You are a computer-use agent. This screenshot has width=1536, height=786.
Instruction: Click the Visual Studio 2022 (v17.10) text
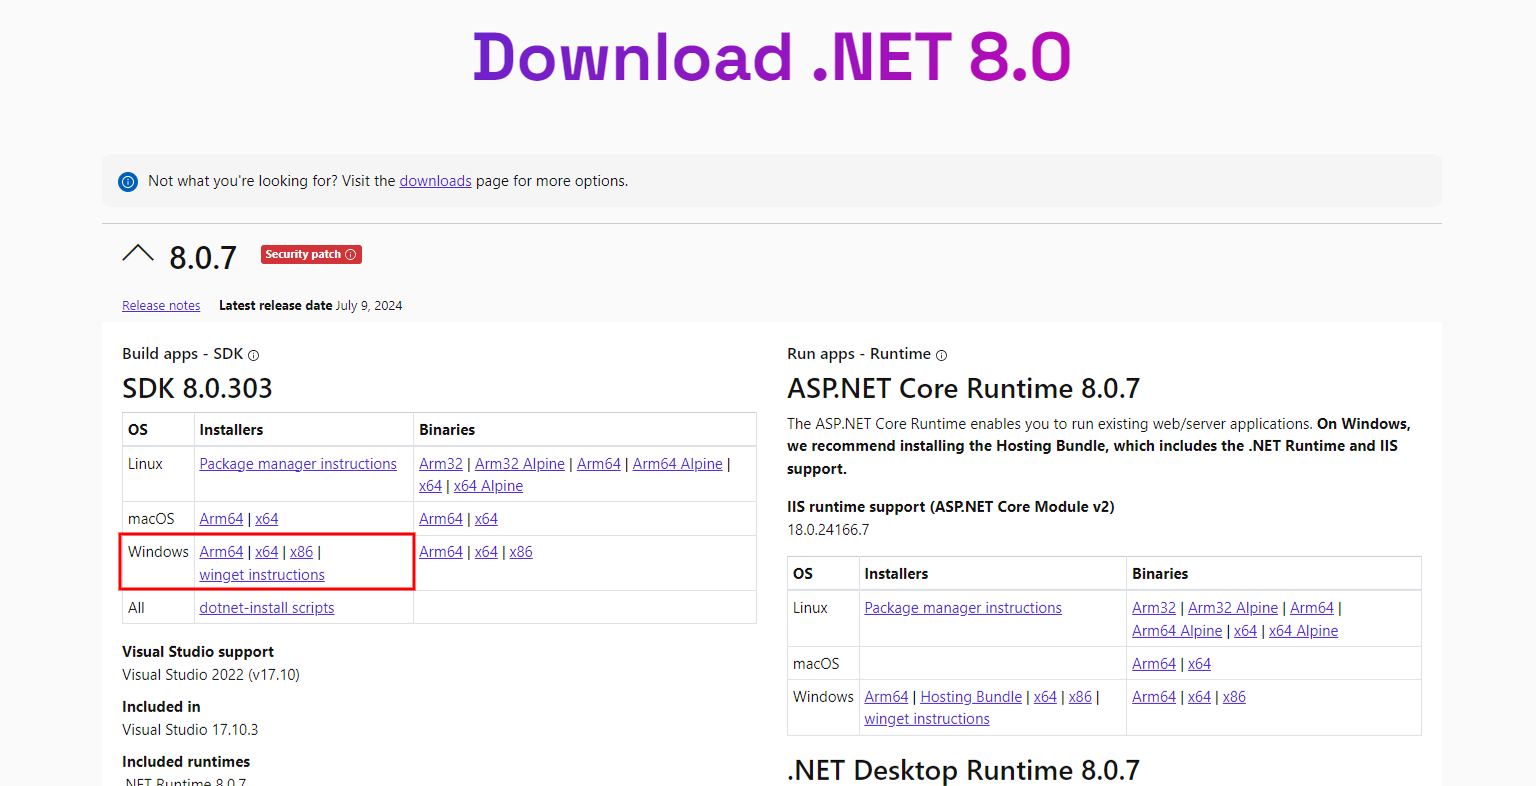[x=211, y=675]
